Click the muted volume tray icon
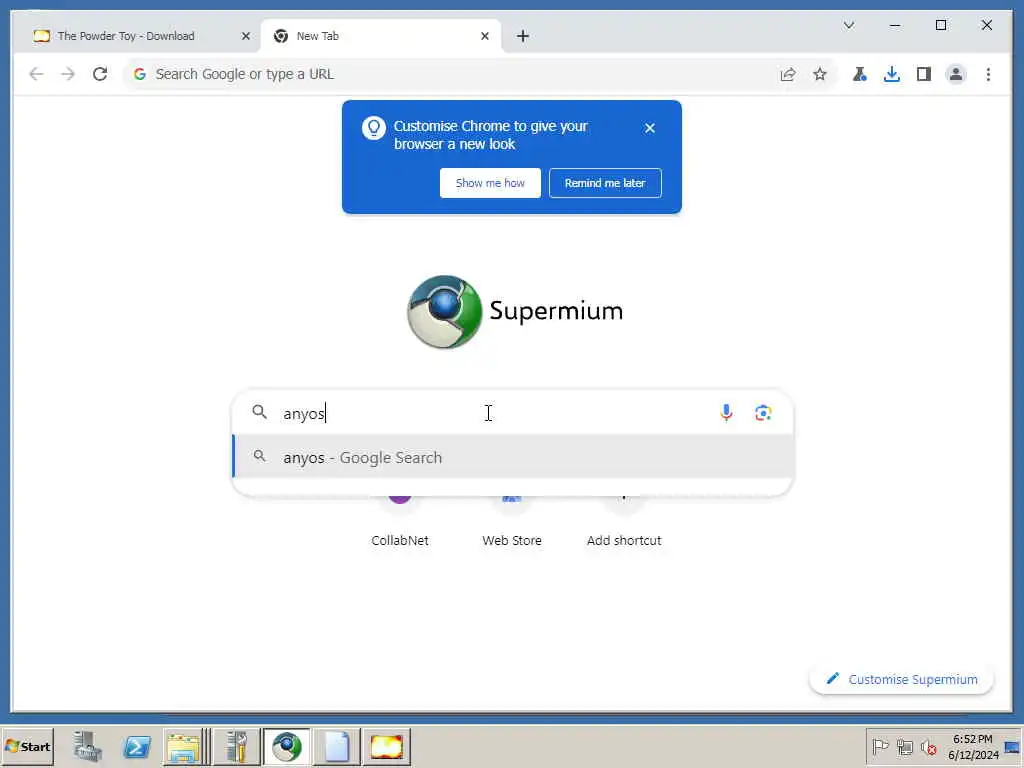 929,746
